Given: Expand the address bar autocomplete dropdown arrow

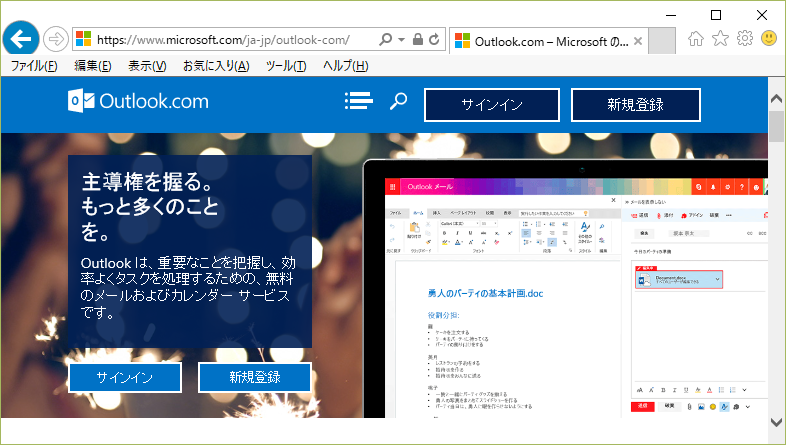Looking at the screenshot, I should pos(401,40).
